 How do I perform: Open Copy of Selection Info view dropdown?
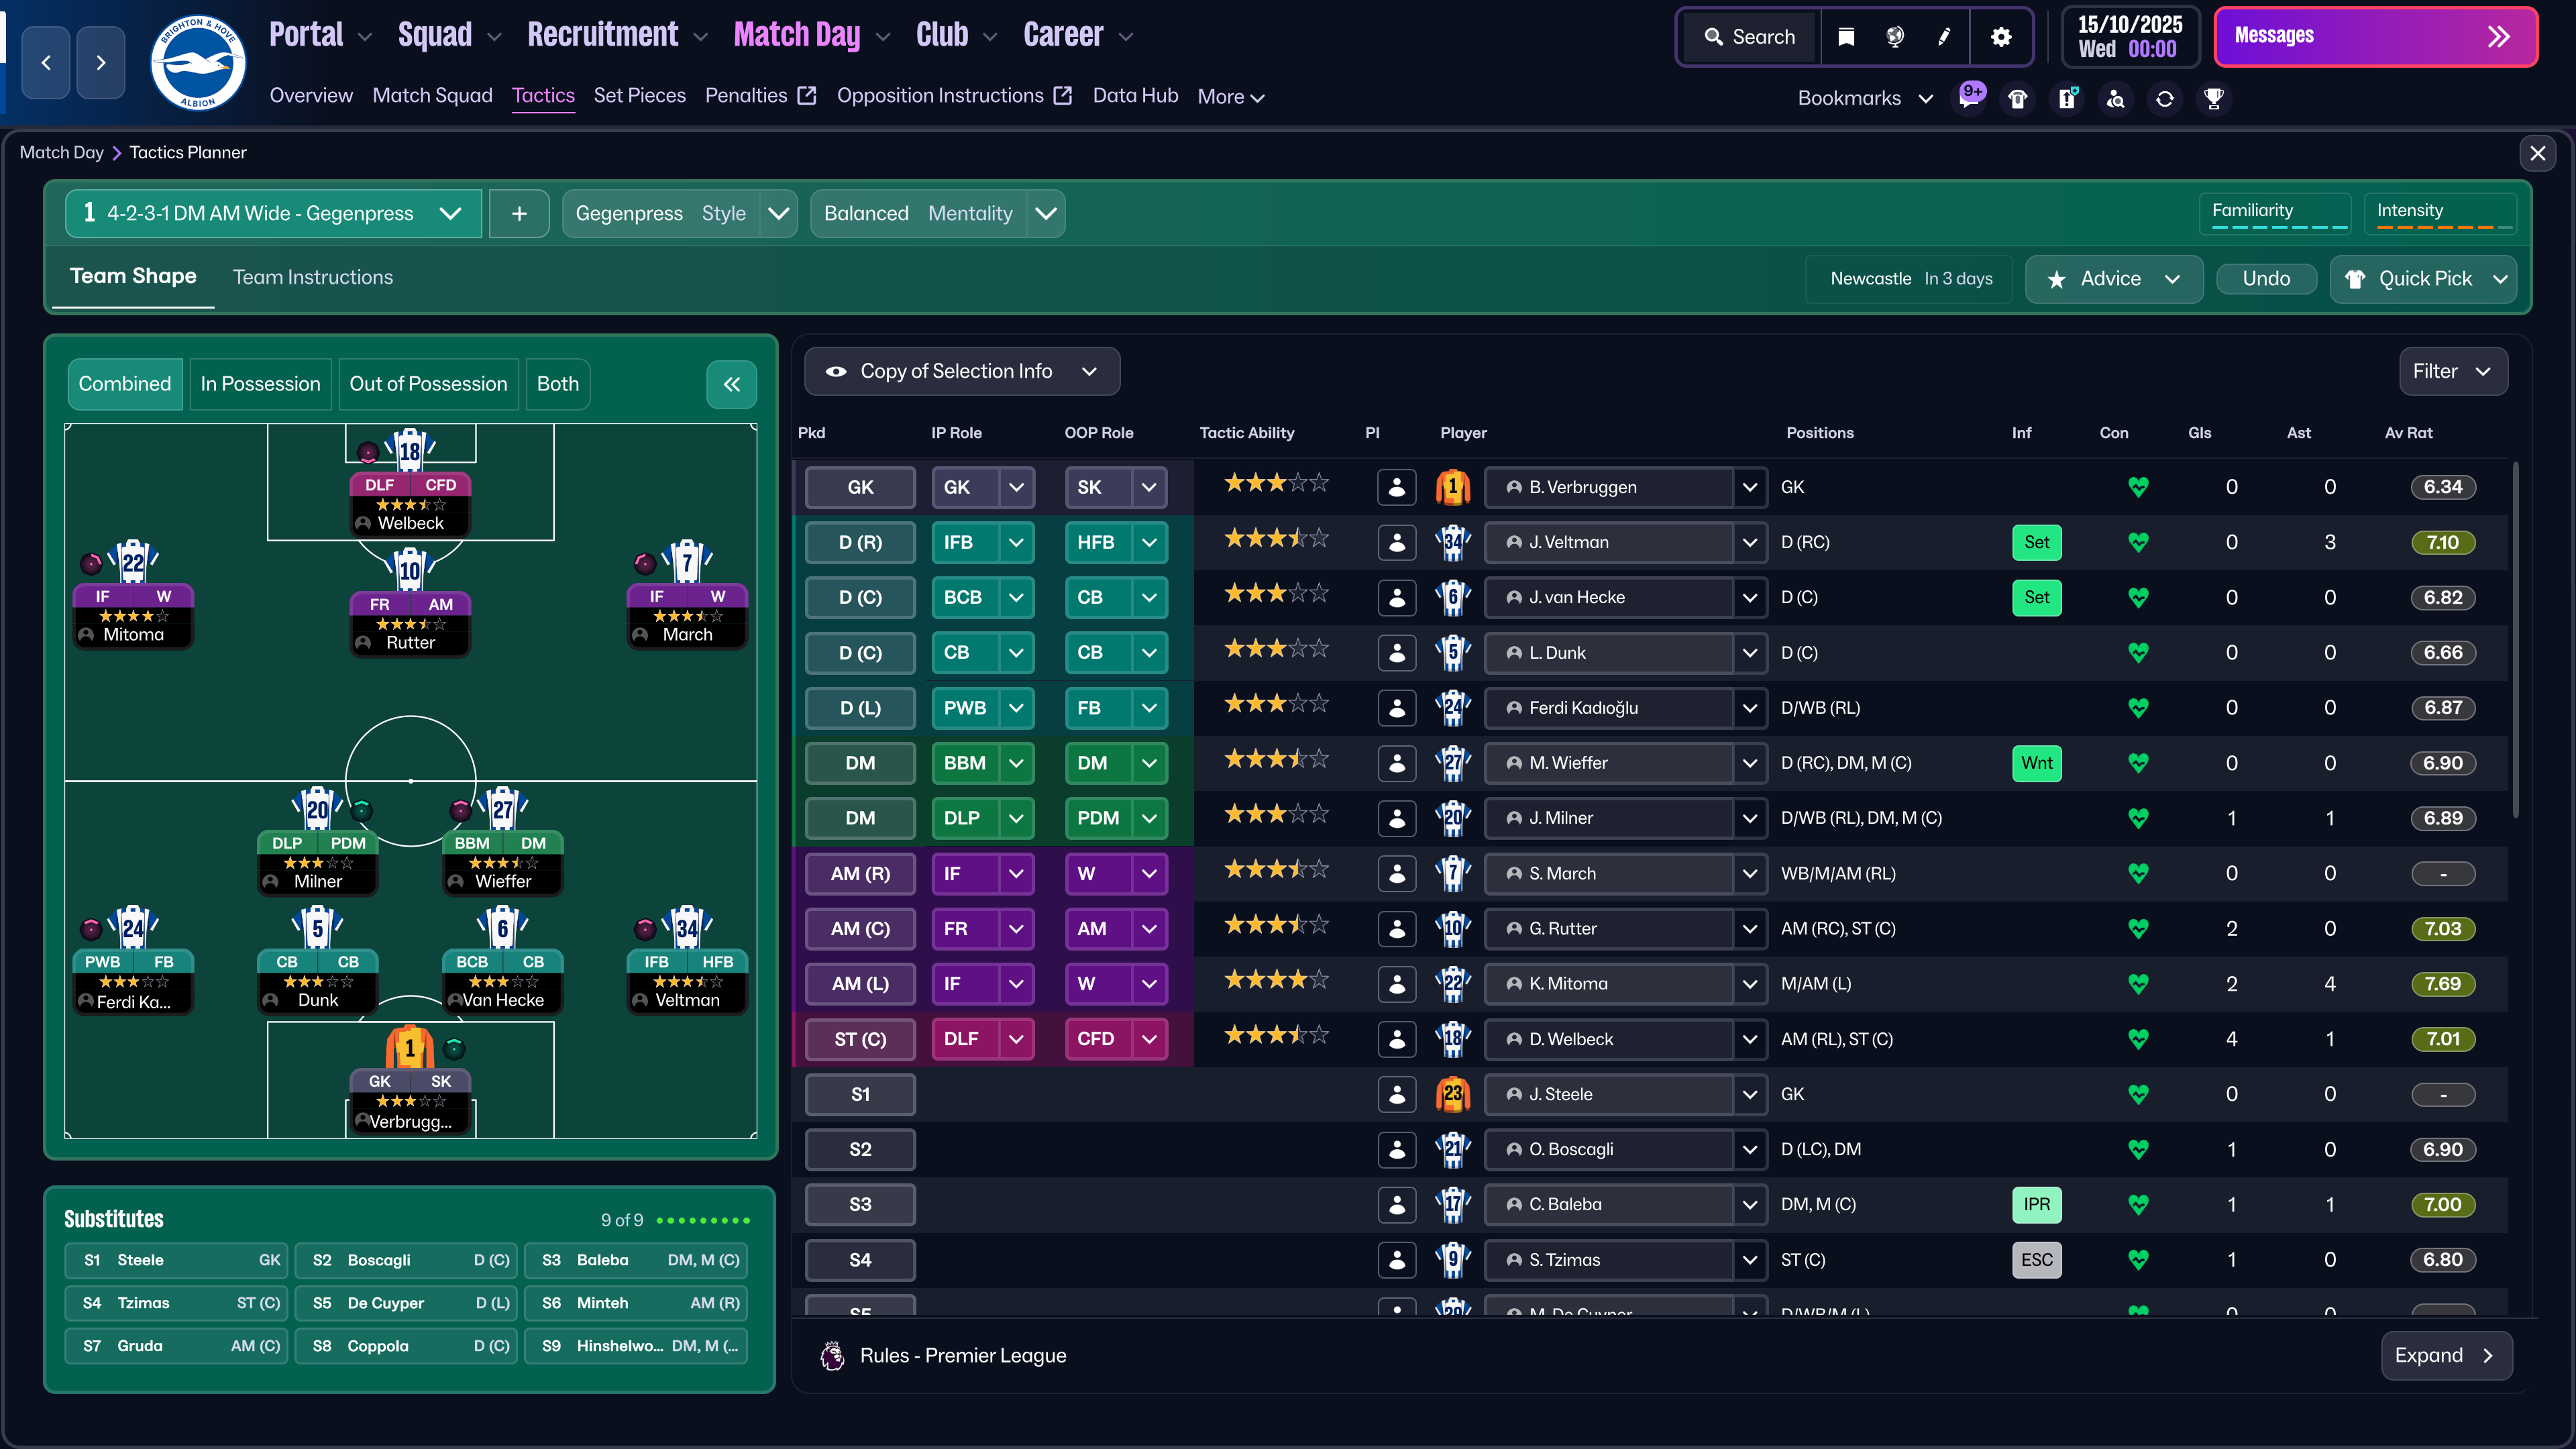pos(961,371)
